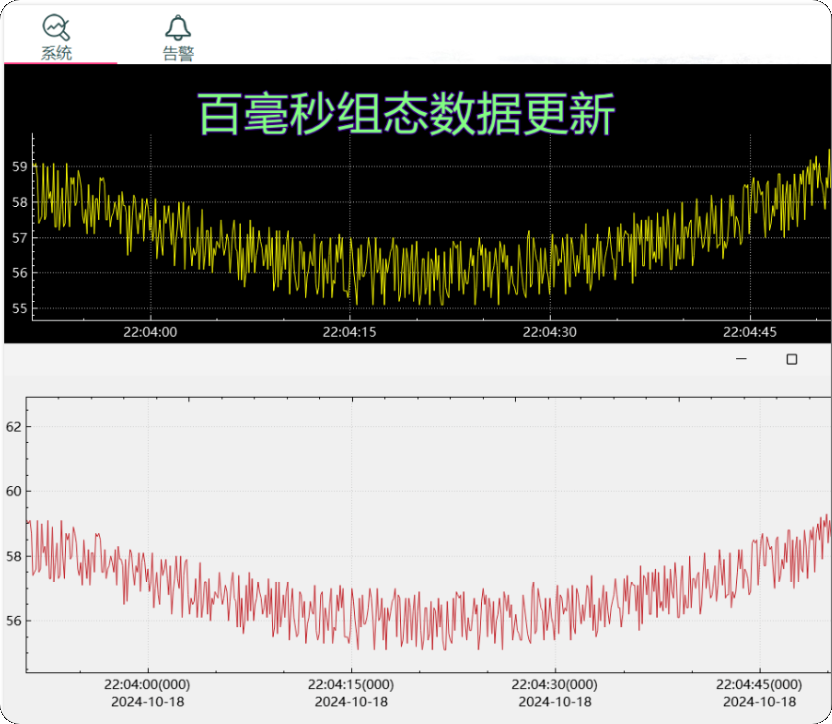
Task: Click 22:04:45(000) label on lower chart
Action: (759, 685)
